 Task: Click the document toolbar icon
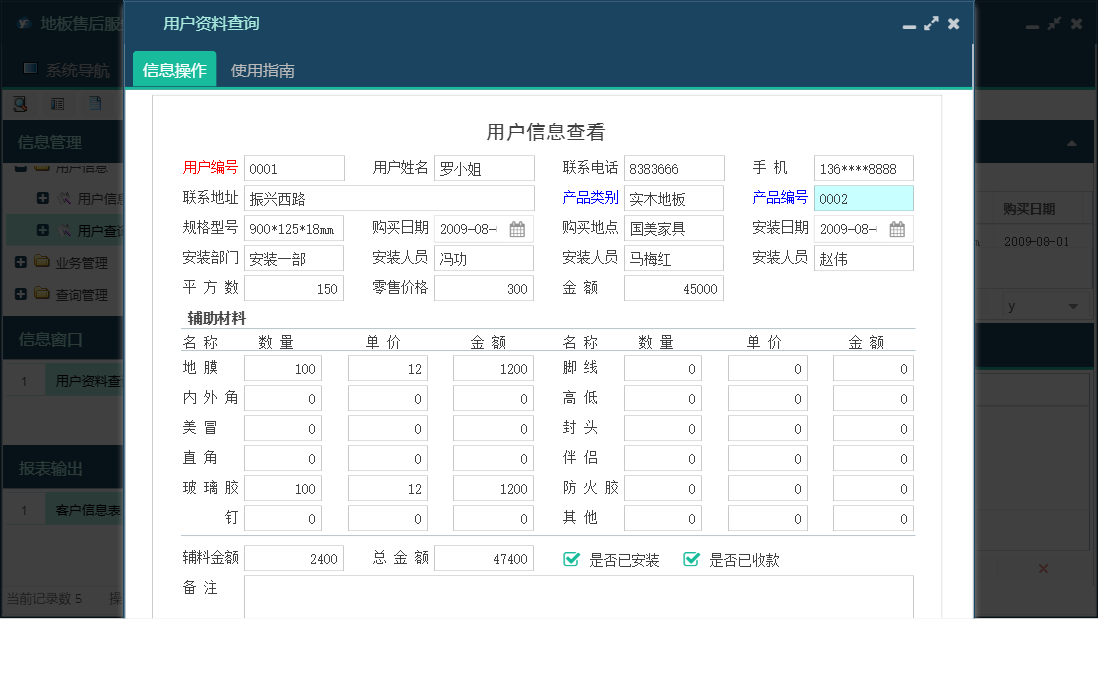tap(95, 103)
